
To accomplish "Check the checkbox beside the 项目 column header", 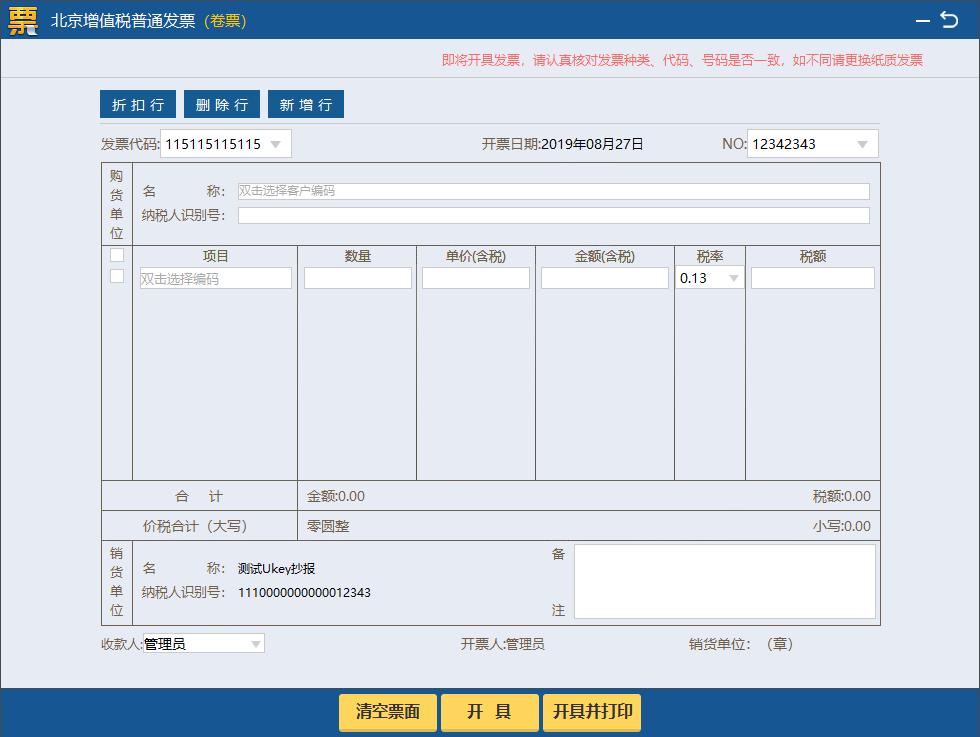I will coord(117,255).
